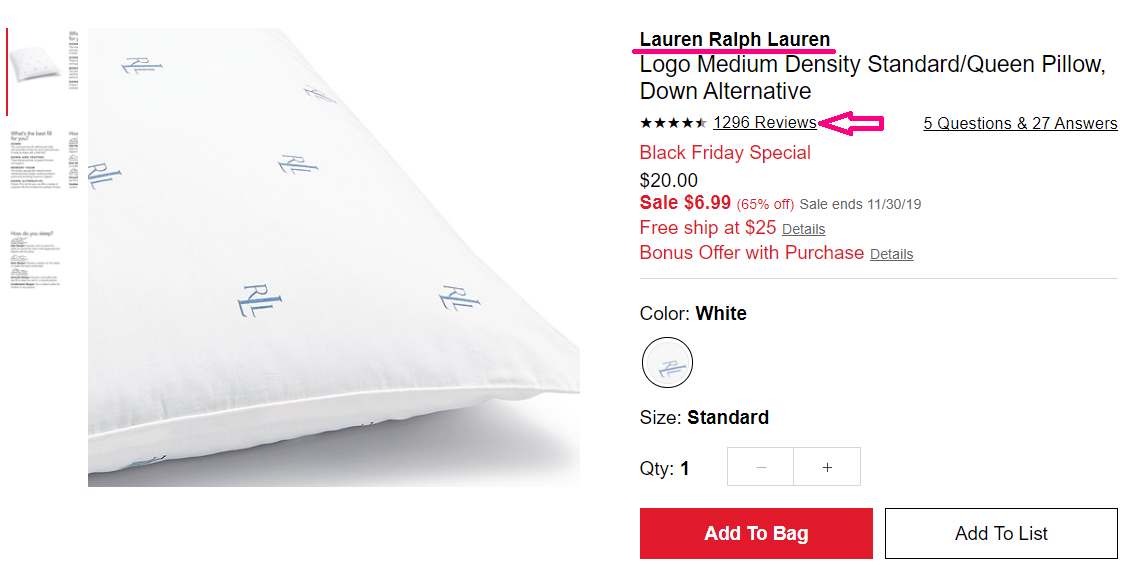
Task: View Free ship at $25 Details
Action: pyautogui.click(x=804, y=229)
